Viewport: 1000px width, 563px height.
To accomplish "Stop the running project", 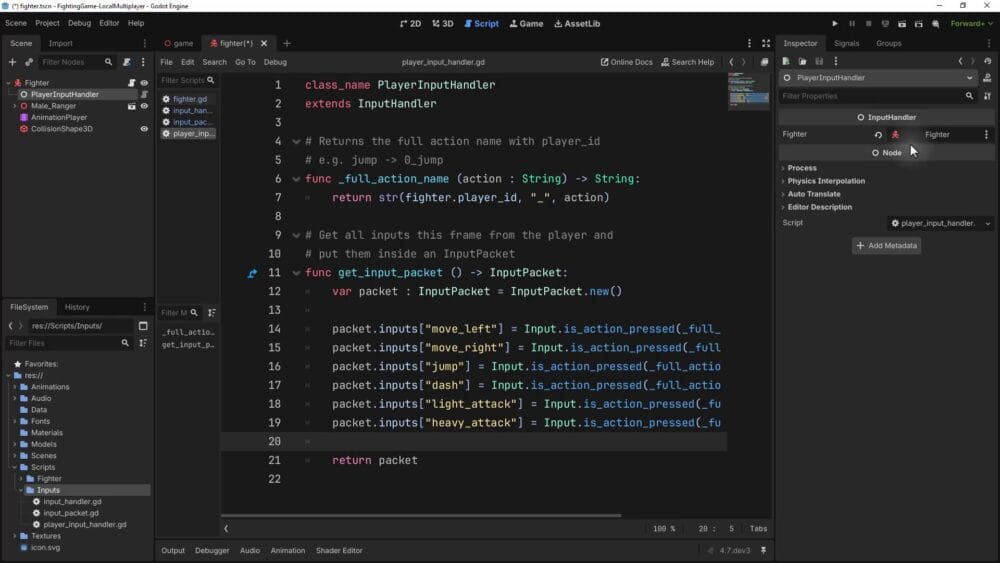I will point(868,24).
